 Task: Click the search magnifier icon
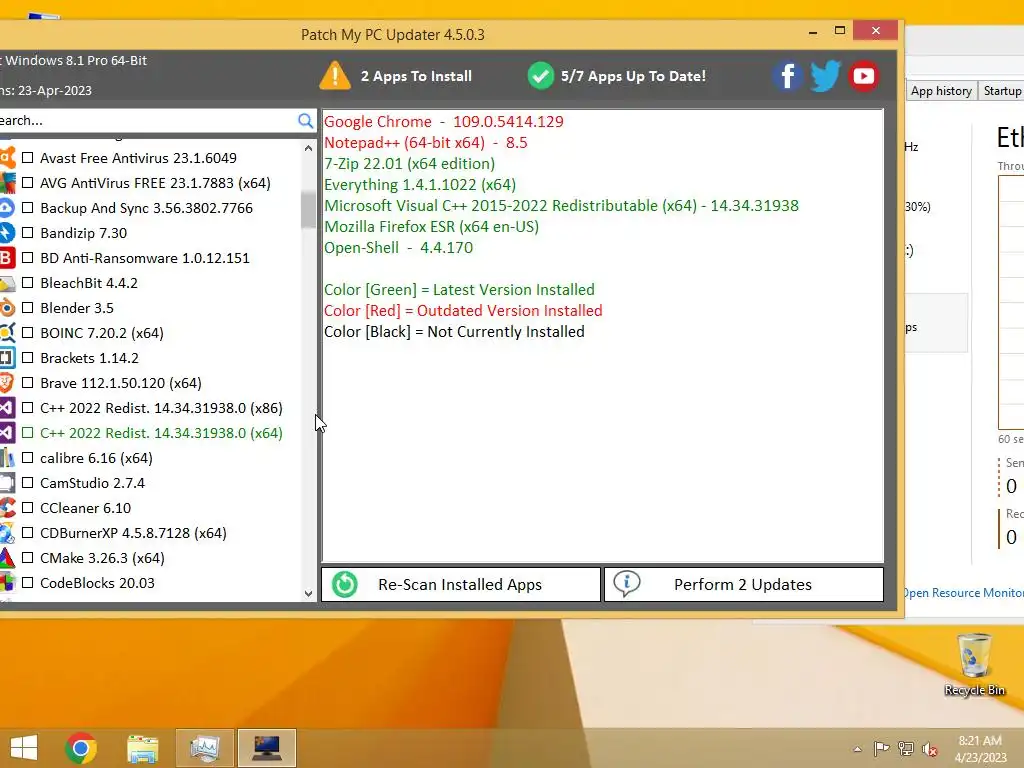tap(305, 120)
